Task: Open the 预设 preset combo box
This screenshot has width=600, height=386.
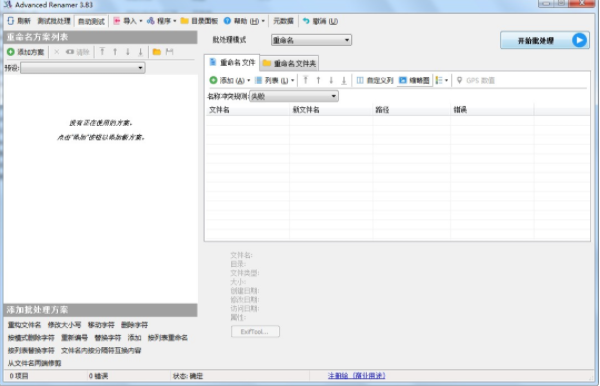Action: tap(83, 68)
